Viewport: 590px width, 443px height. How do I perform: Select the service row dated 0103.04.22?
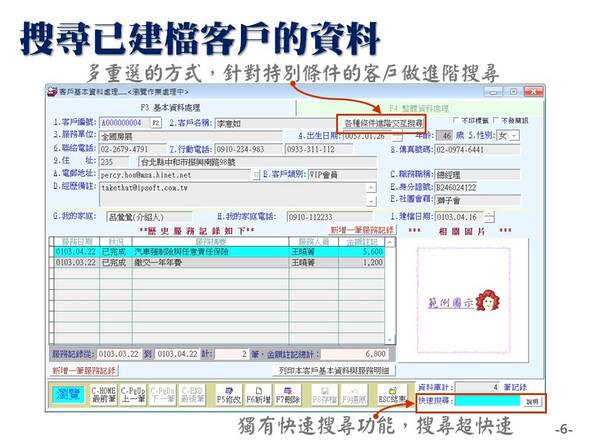point(220,252)
